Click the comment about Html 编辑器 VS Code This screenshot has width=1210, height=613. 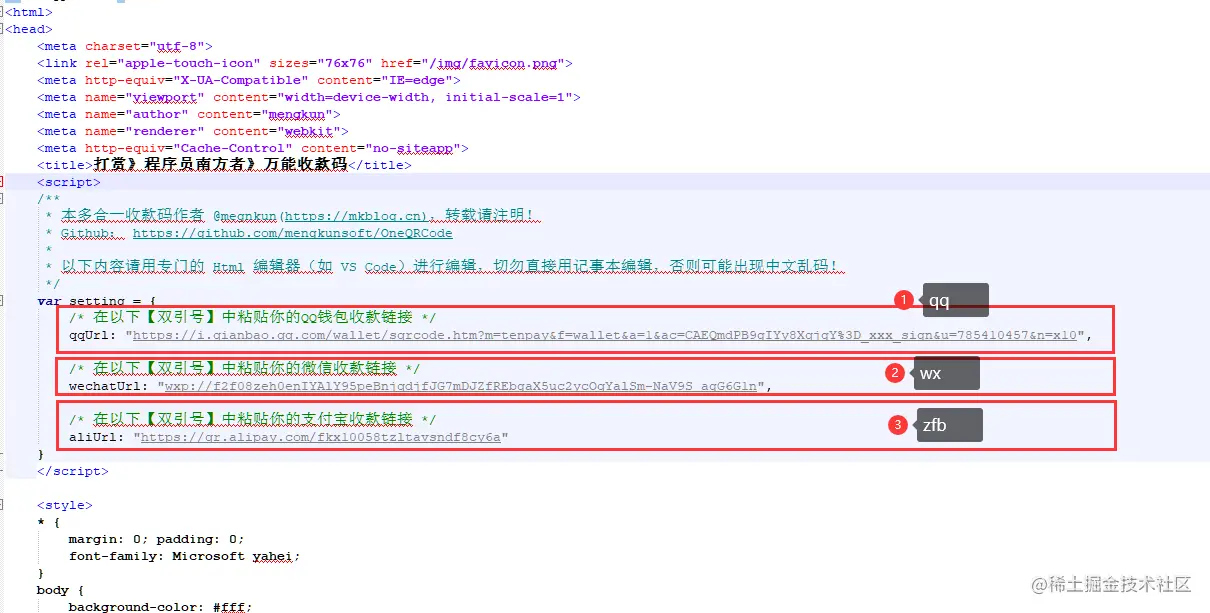tap(447, 267)
